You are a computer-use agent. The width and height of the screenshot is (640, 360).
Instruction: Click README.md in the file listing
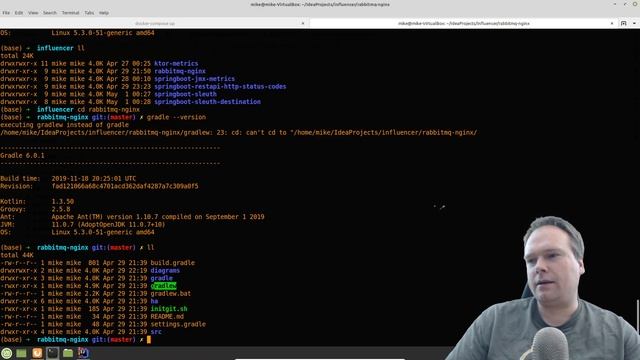167,316
